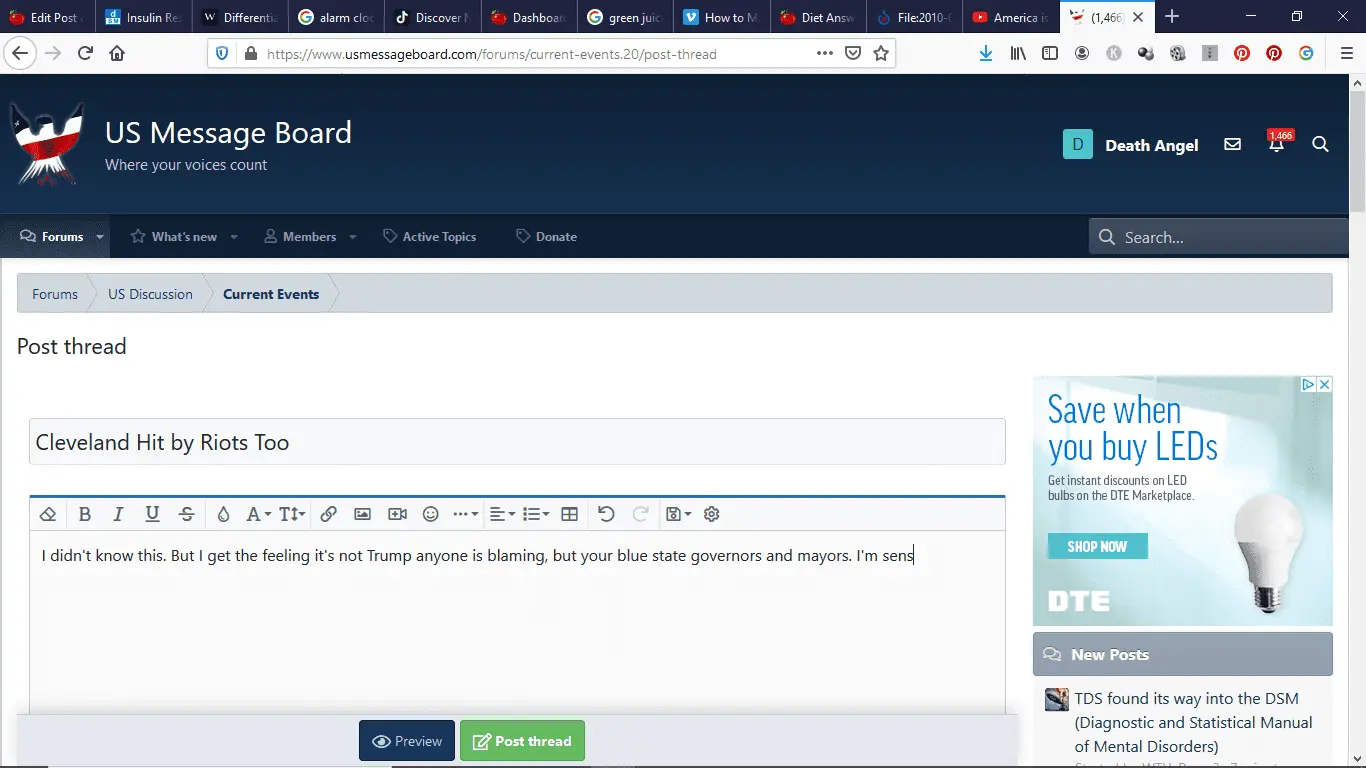Open the Firefox library icon

pos(1018,54)
